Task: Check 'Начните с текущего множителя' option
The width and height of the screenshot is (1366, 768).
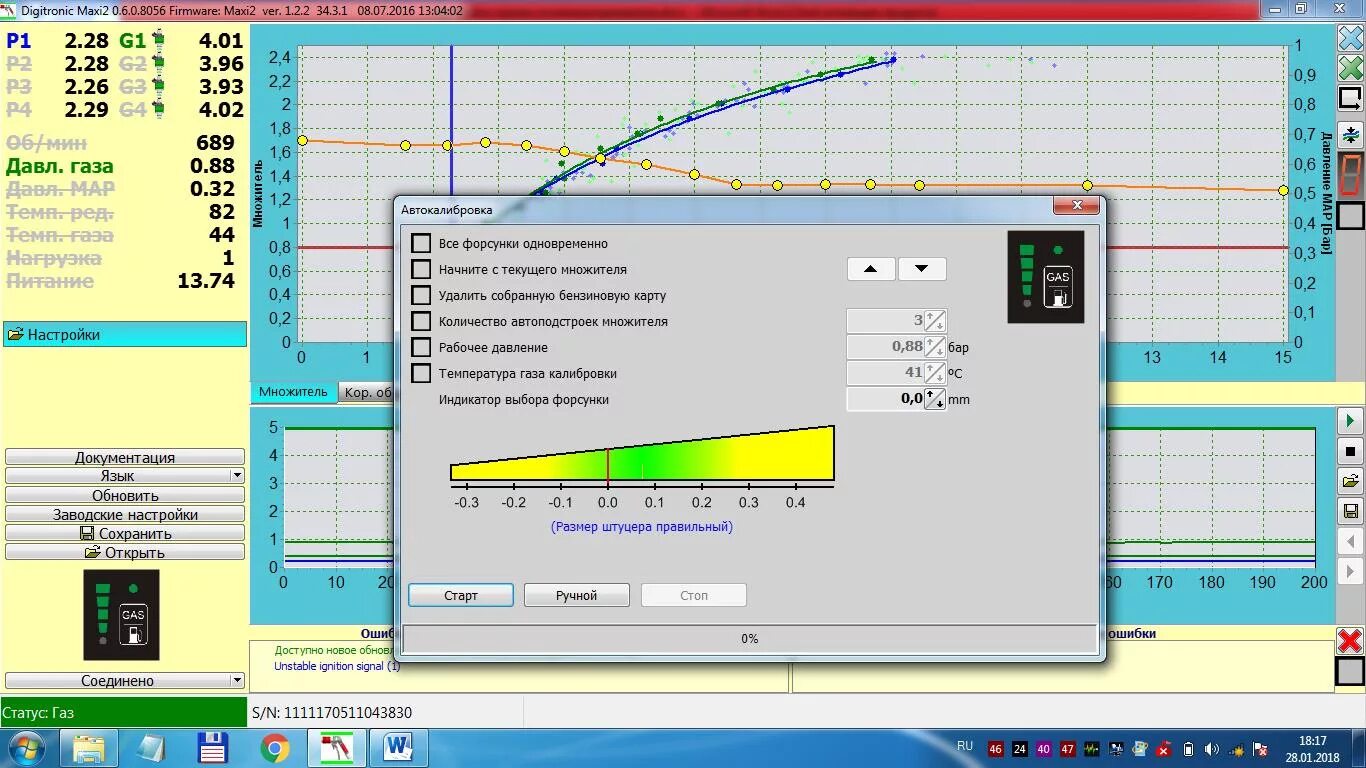Action: coord(421,269)
